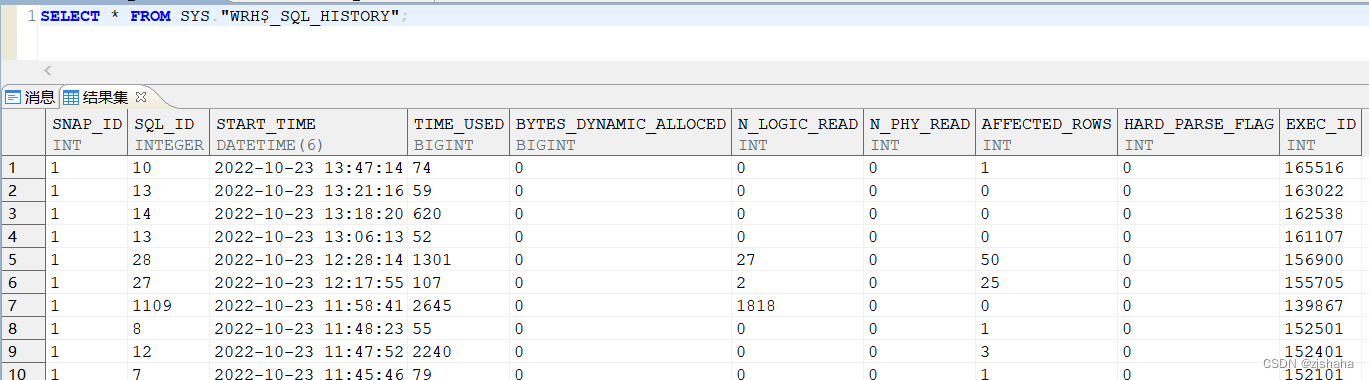This screenshot has width=1369, height=380.
Task: Click TIME_USED cell with value 2645
Action: [459, 306]
